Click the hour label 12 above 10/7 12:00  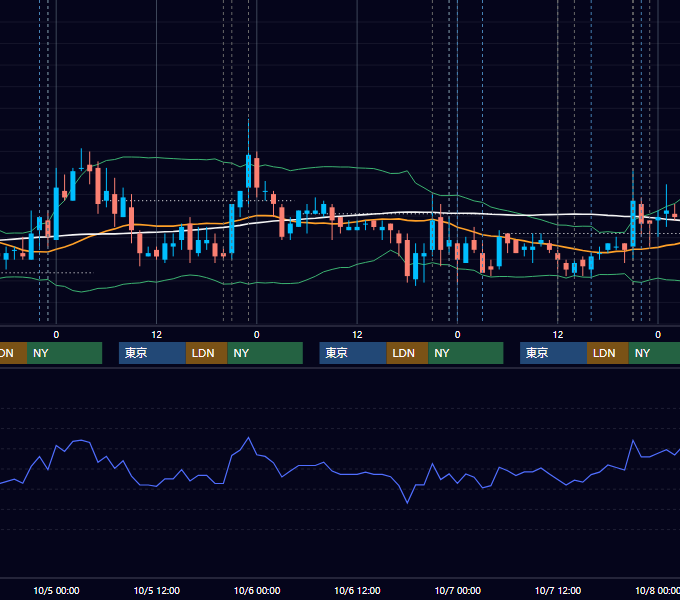[x=558, y=335]
